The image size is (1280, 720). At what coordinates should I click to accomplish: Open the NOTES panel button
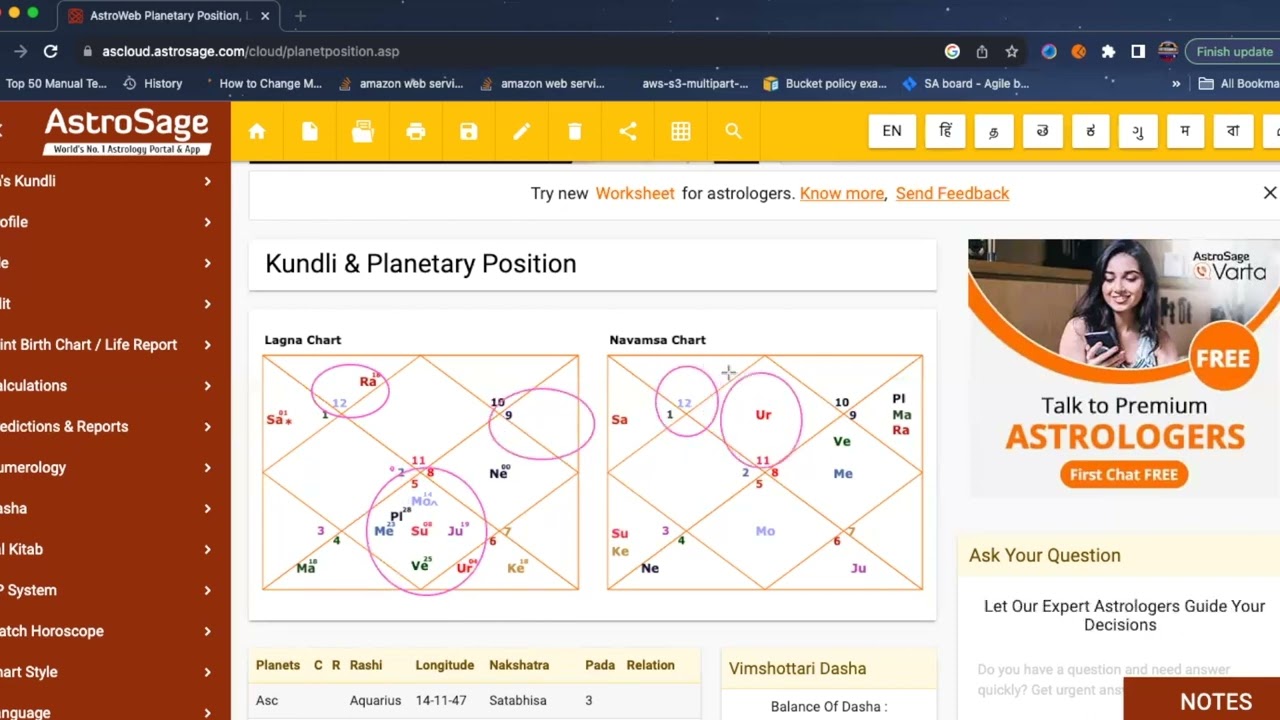[x=1202, y=700]
